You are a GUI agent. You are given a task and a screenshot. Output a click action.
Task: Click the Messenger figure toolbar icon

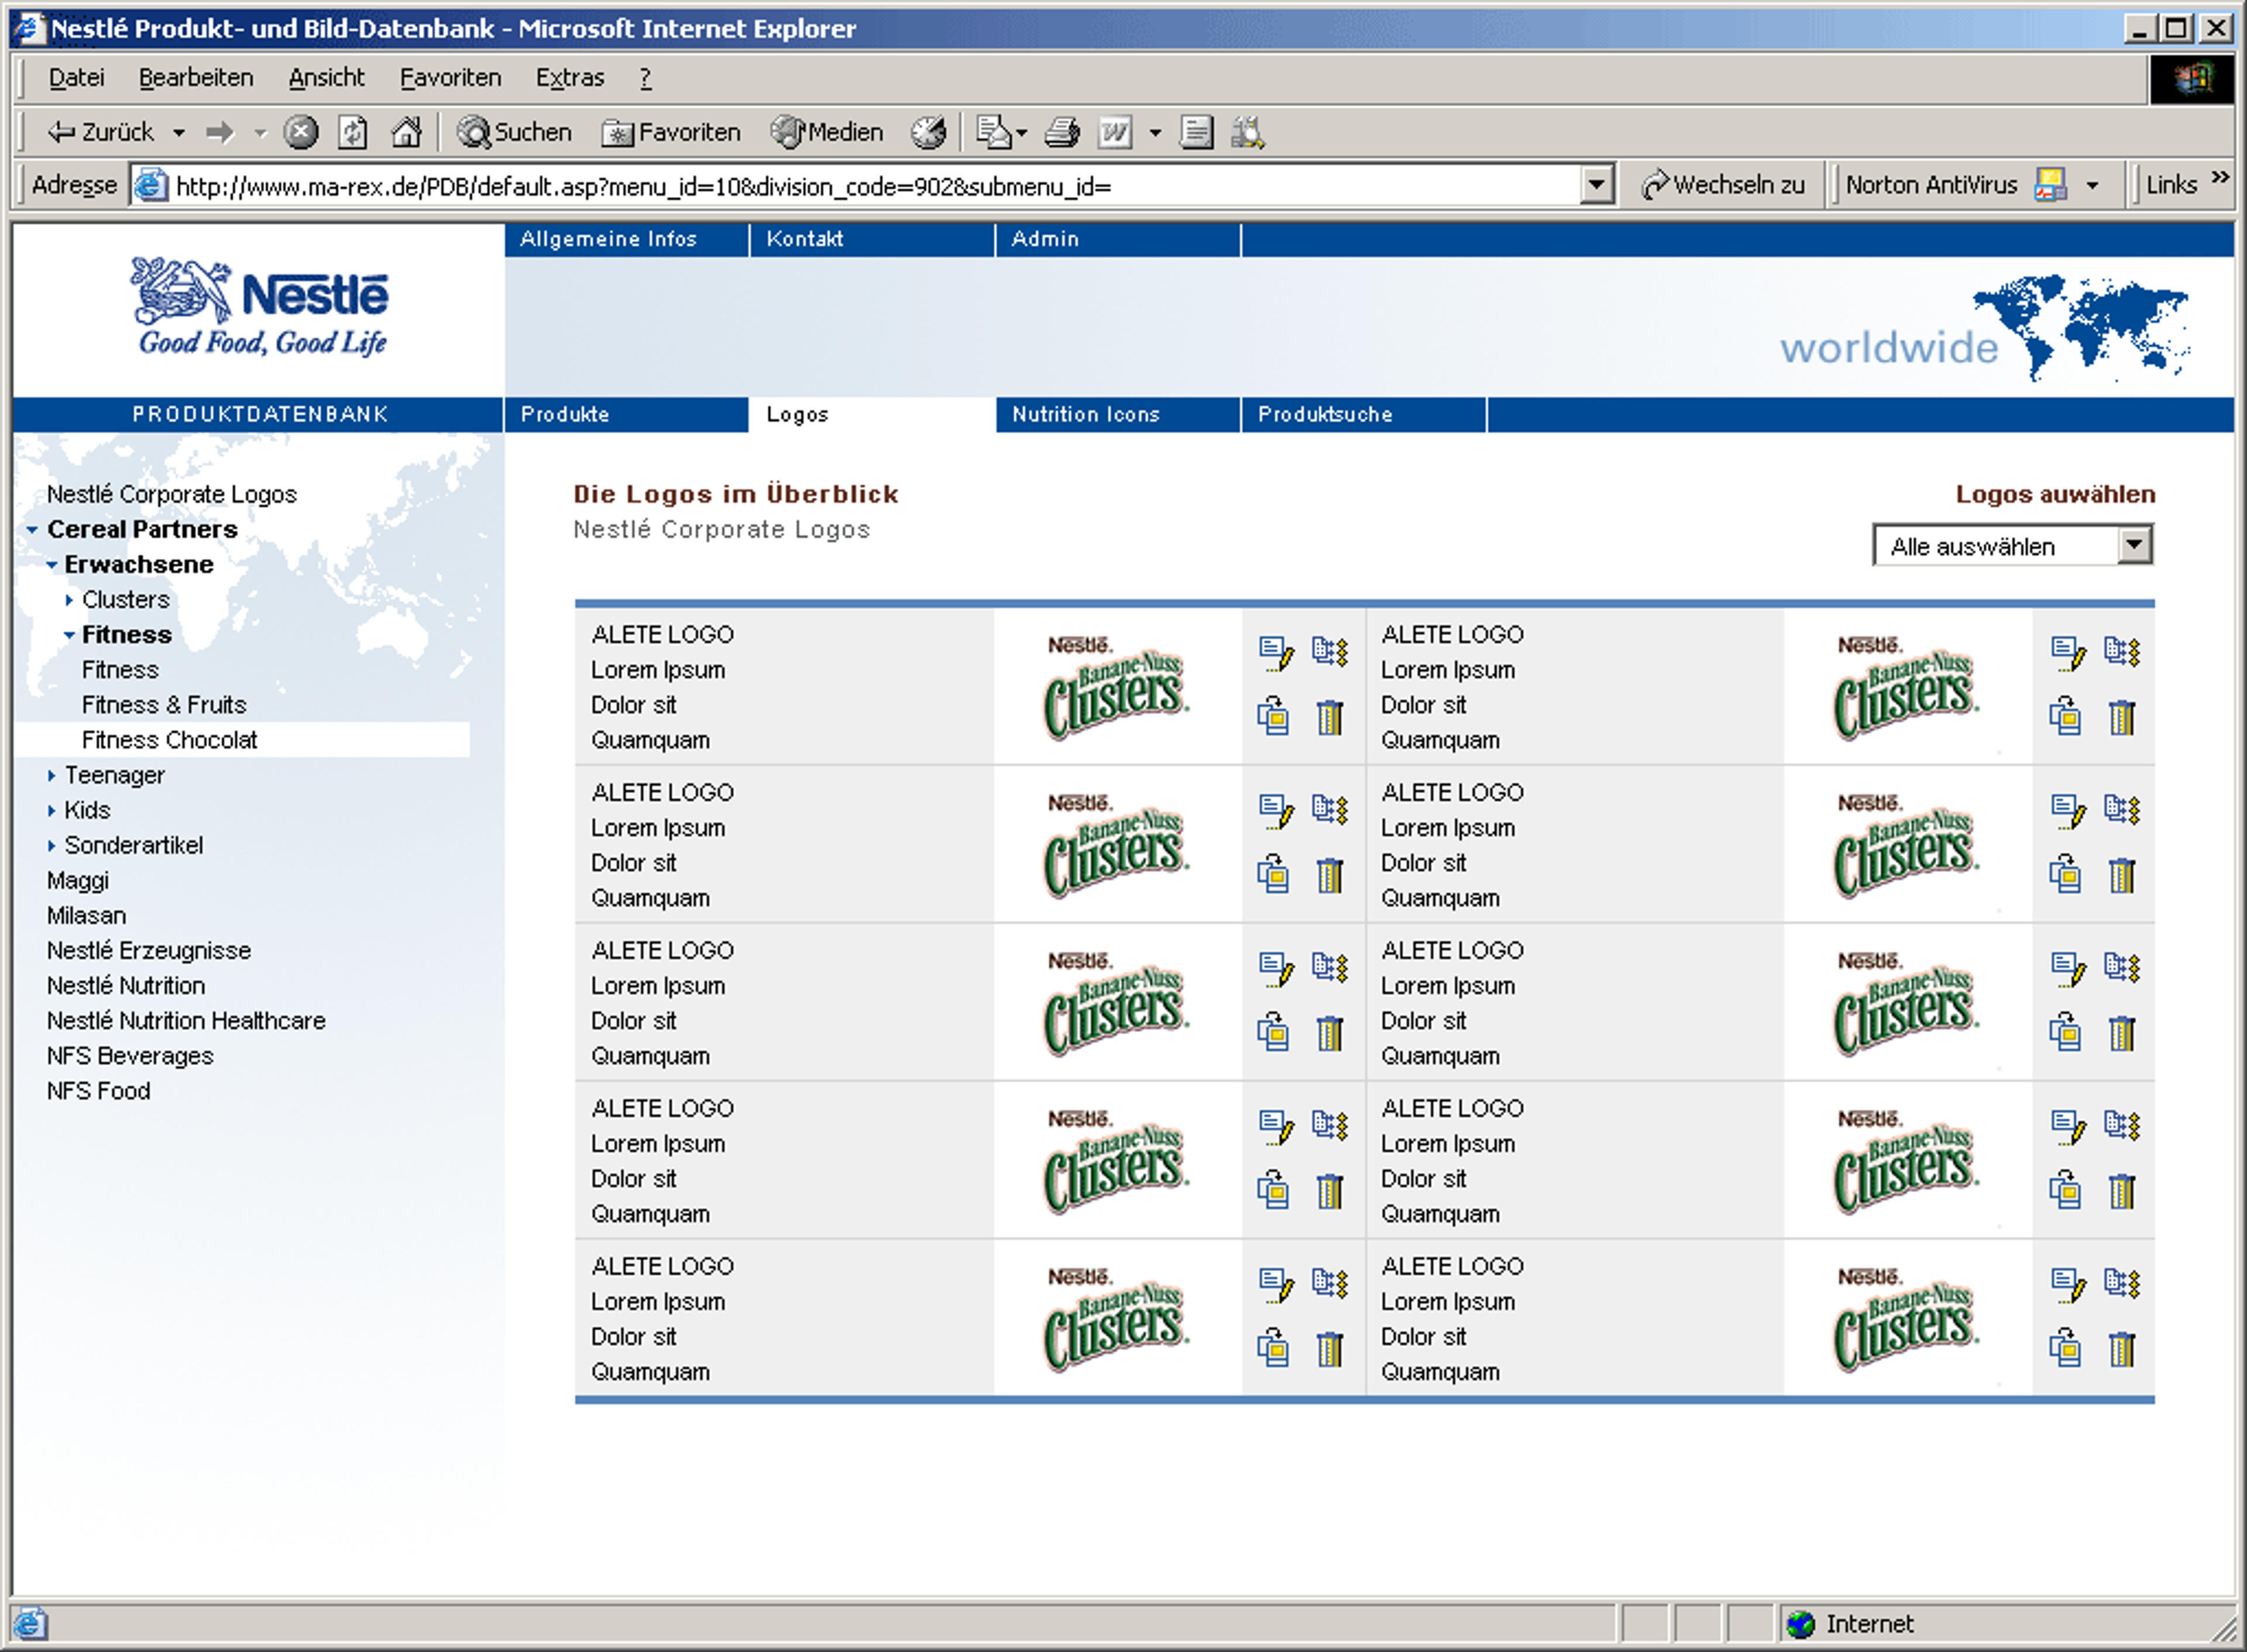1248,132
